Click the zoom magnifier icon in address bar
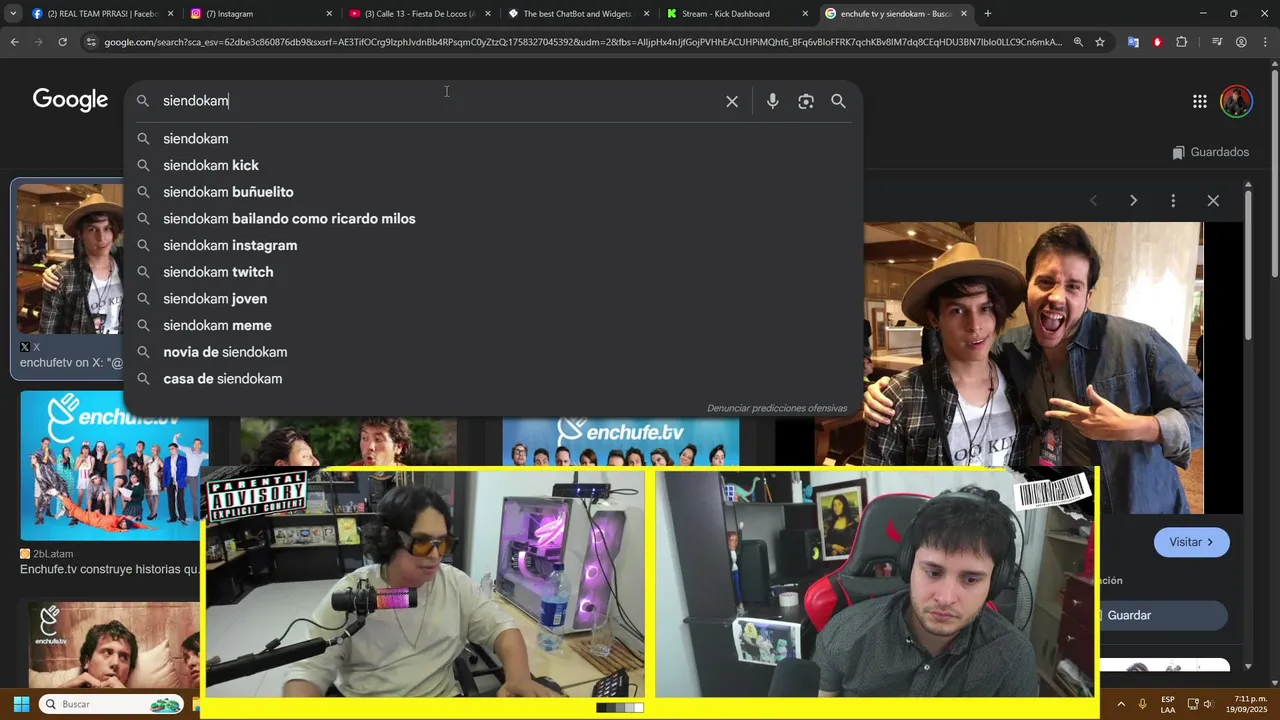Screen dimensions: 1280x720 point(1078,42)
